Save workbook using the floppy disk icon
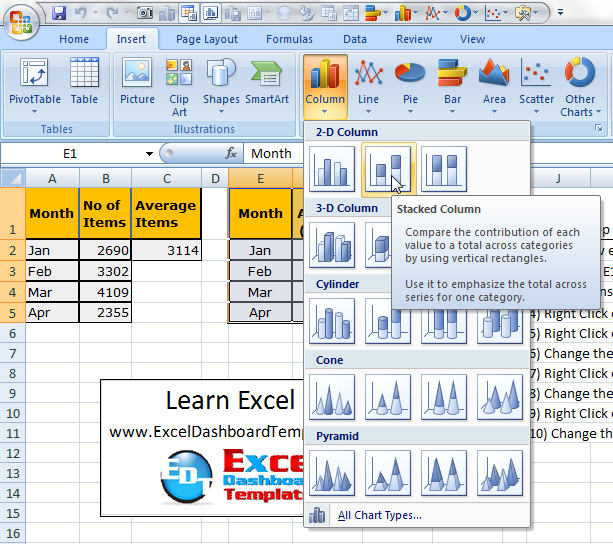Viewport: 613px width, 544px height. coord(59,13)
